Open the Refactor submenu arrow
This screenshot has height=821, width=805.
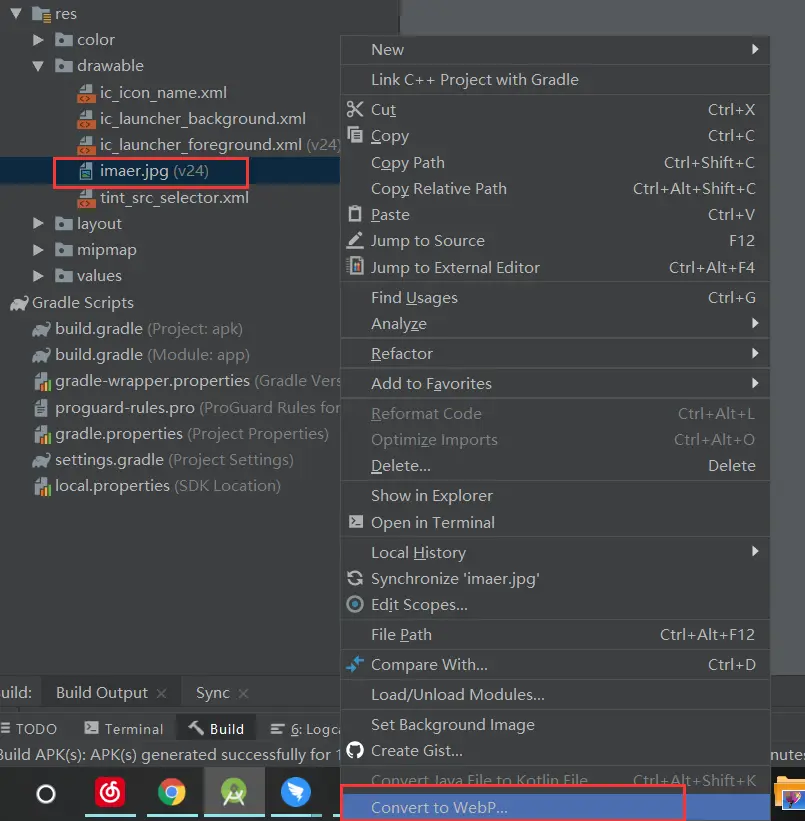pos(755,353)
